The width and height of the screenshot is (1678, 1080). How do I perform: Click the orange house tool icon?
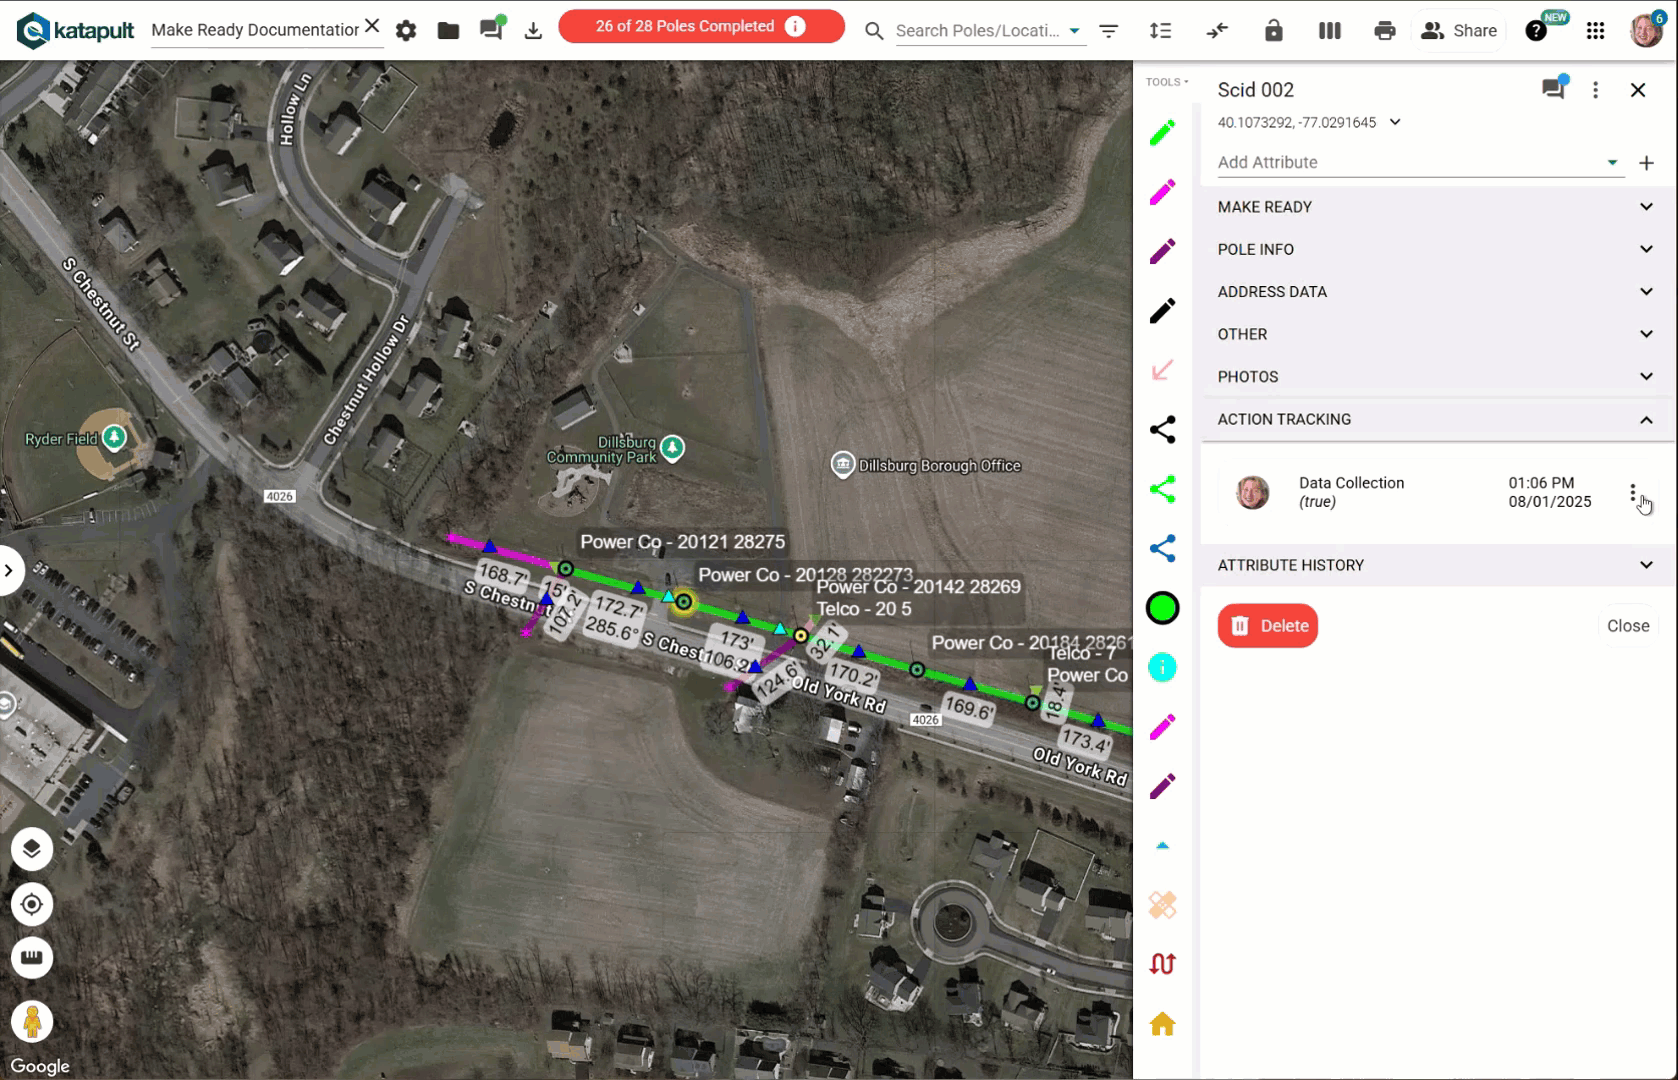1162,1024
